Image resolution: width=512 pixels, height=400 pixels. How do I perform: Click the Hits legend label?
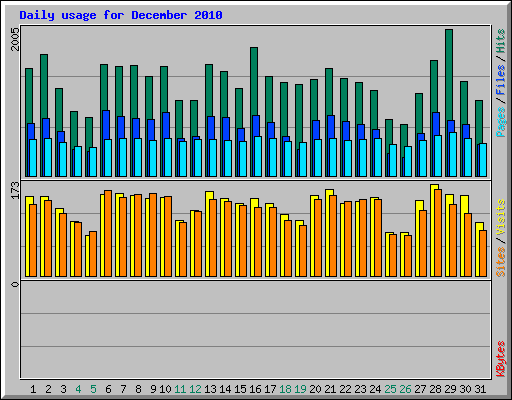[x=501, y=41]
